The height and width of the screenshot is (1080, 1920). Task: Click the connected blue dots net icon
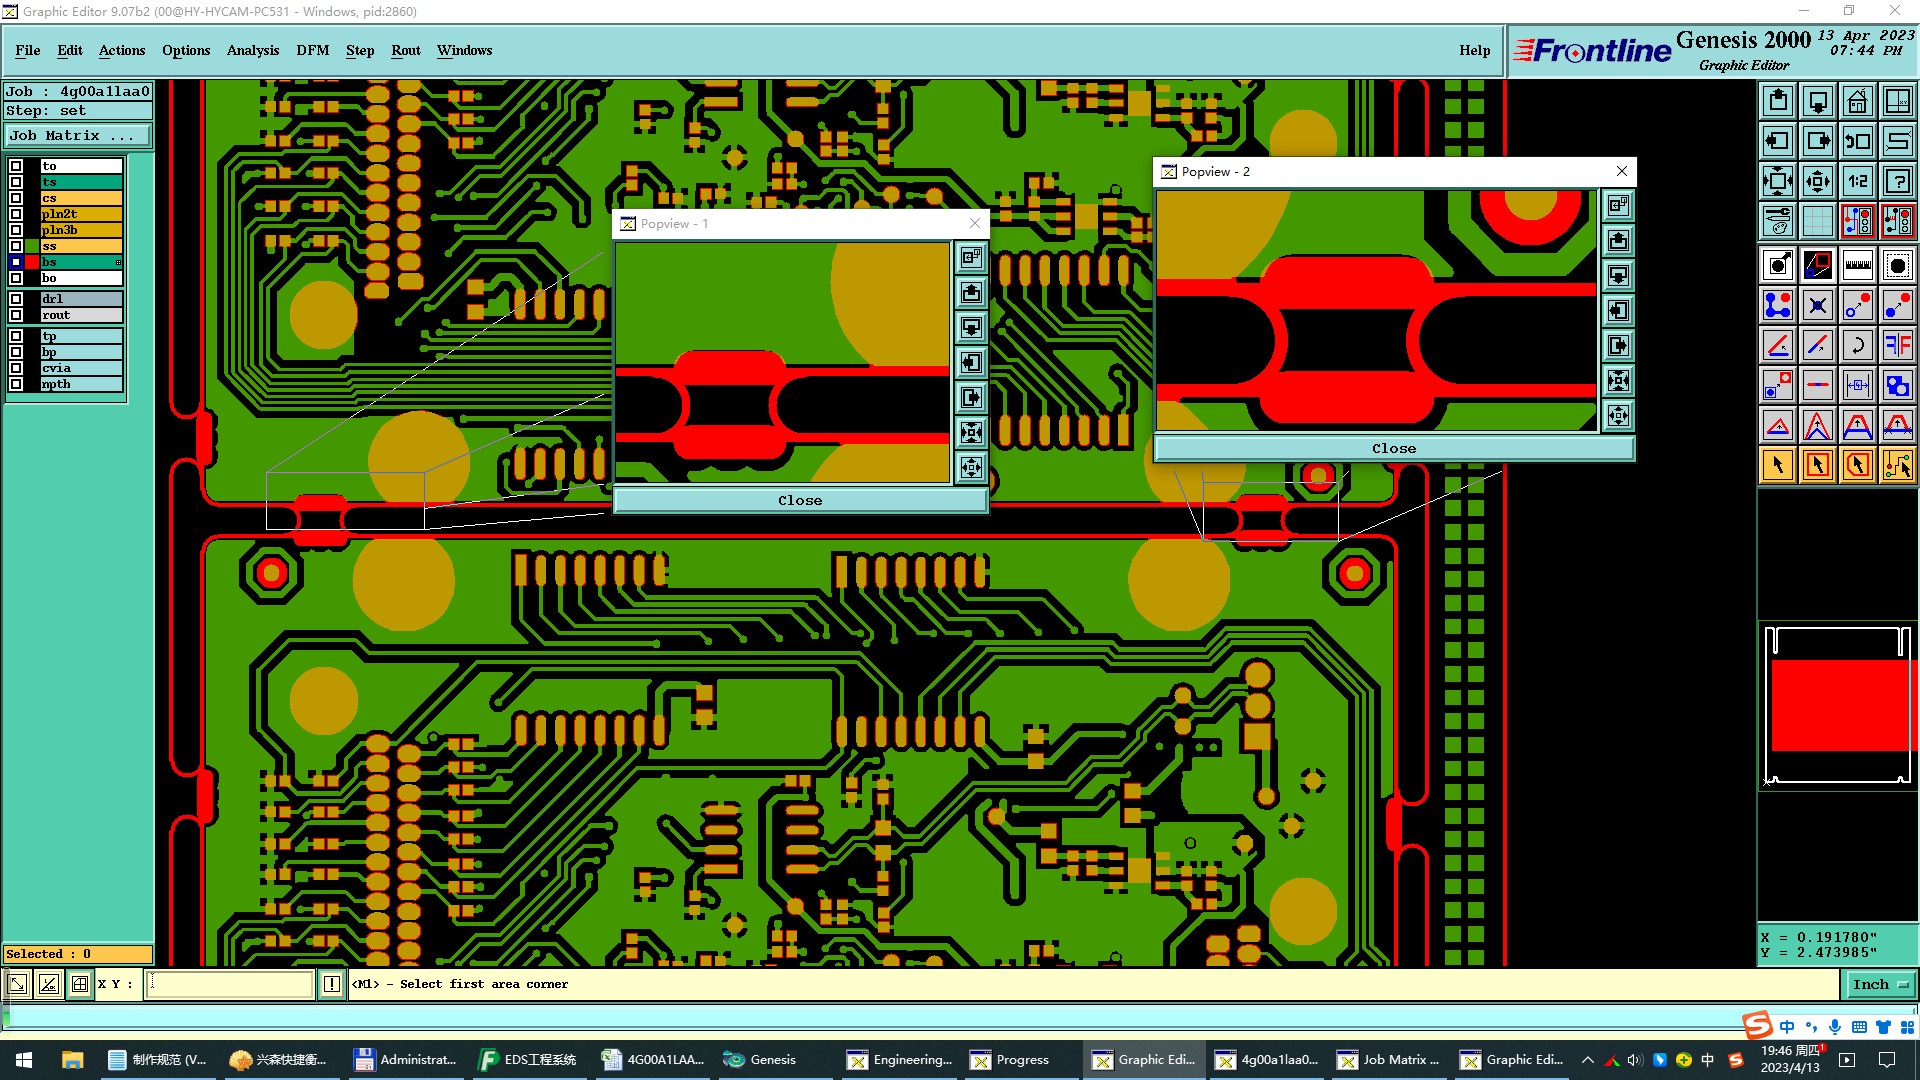[1778, 305]
